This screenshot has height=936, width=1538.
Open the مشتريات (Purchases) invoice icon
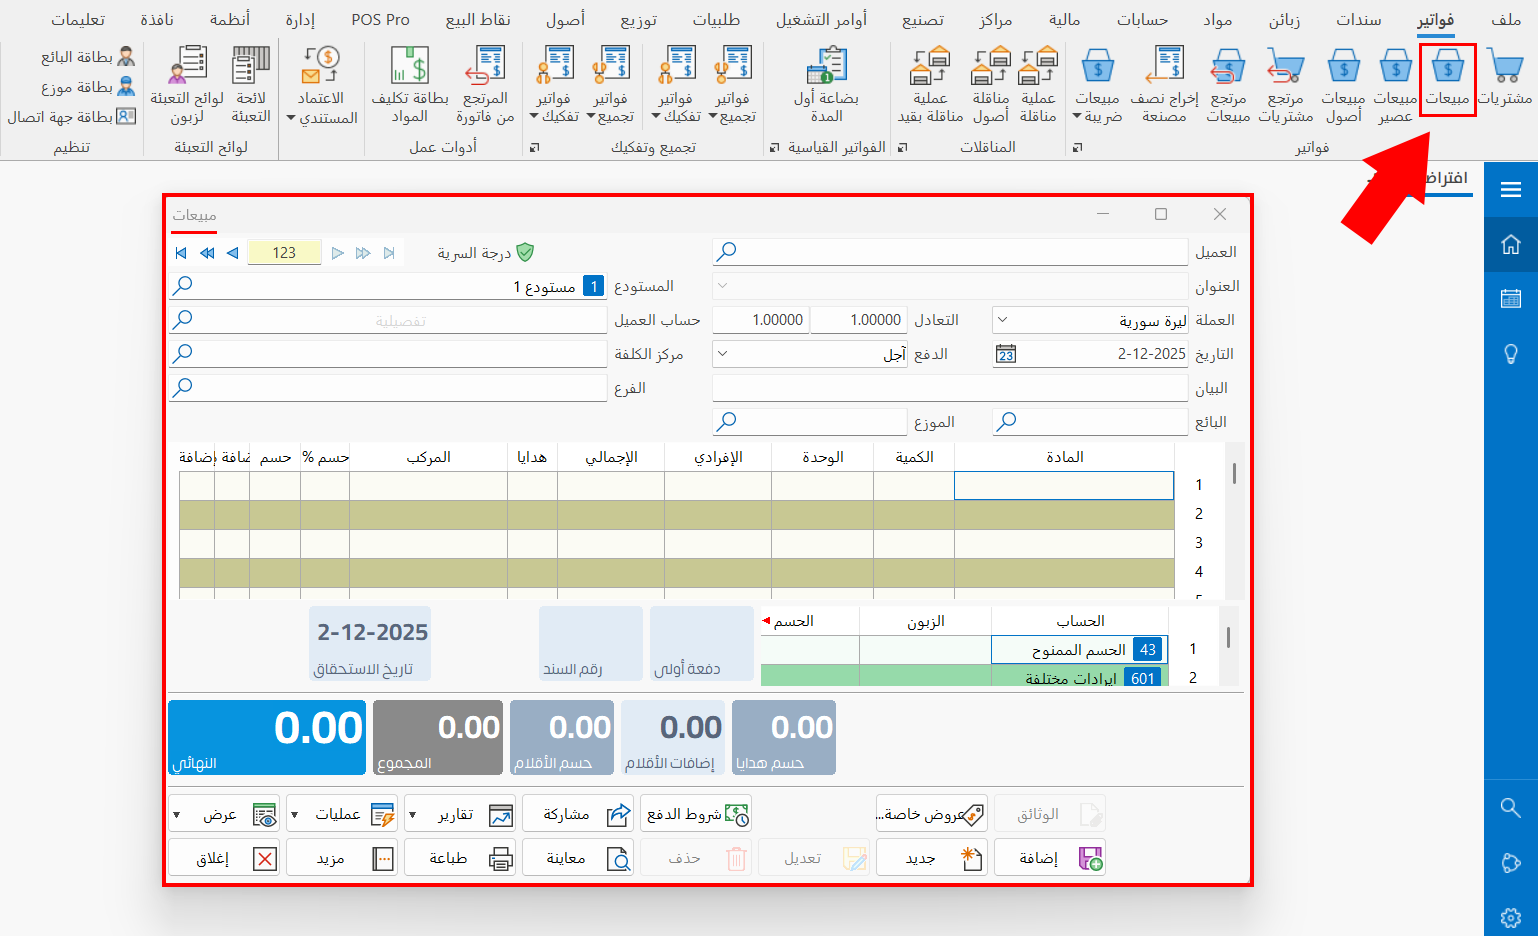tap(1504, 70)
